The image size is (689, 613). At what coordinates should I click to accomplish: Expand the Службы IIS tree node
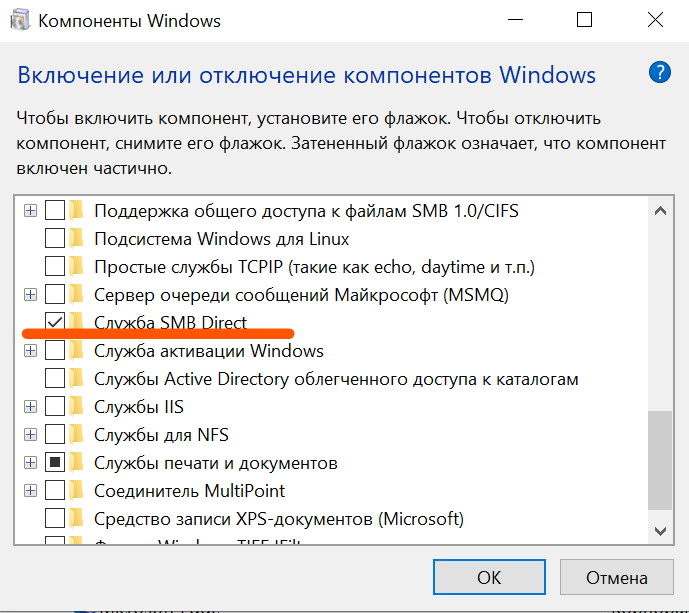coord(31,407)
